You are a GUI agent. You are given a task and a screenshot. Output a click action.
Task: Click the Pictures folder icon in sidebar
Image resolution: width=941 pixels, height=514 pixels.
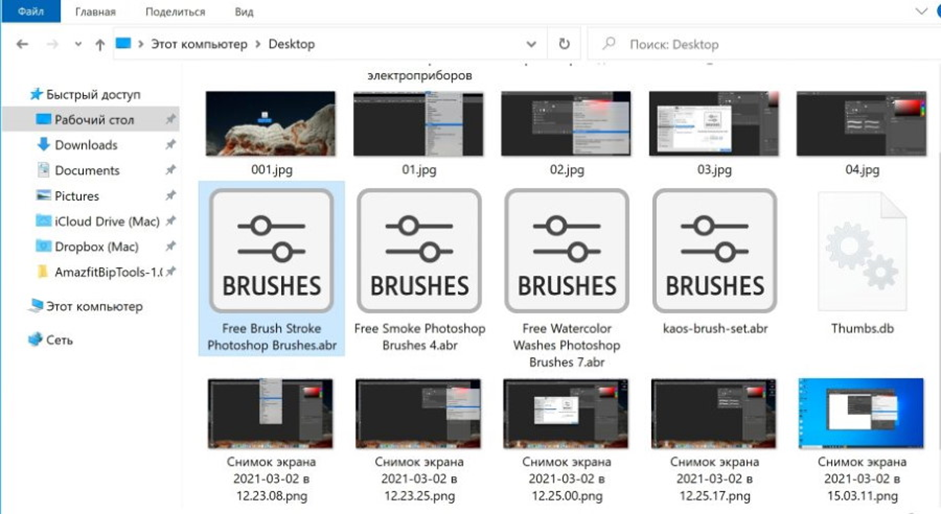click(43, 195)
